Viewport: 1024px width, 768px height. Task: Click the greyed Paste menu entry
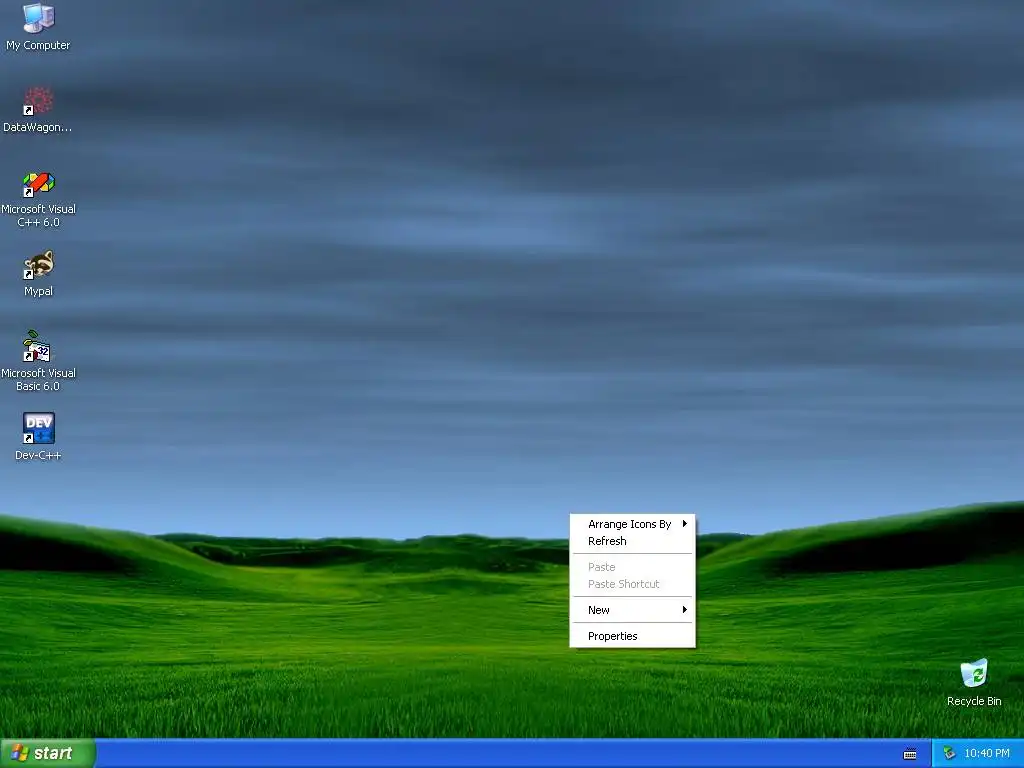pos(632,567)
